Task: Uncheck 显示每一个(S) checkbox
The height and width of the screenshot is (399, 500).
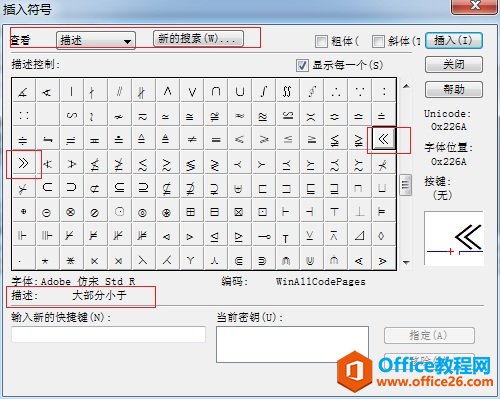Action: coord(302,65)
